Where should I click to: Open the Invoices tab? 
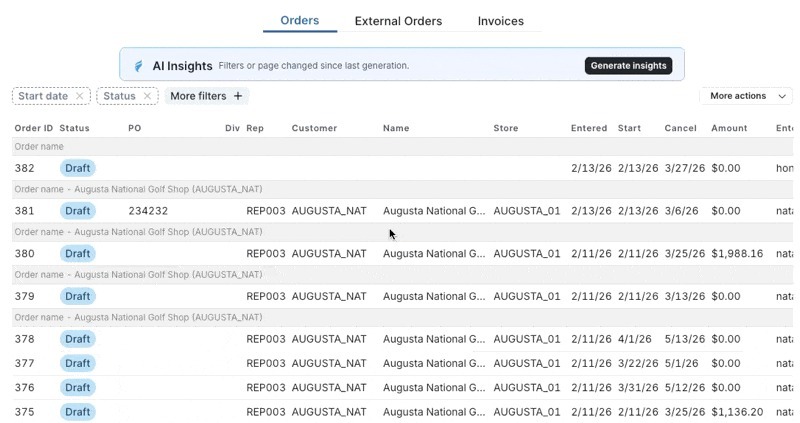(500, 21)
